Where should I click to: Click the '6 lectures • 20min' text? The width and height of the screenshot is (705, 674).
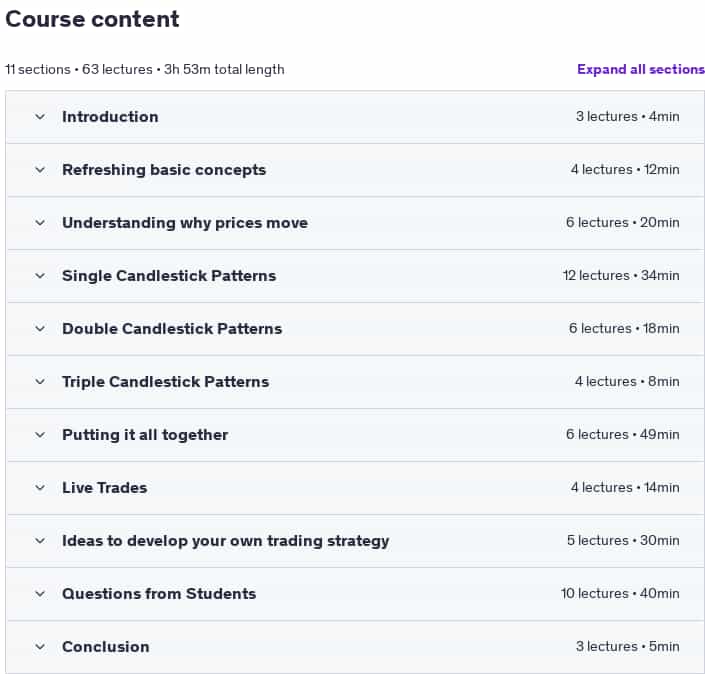[623, 223]
